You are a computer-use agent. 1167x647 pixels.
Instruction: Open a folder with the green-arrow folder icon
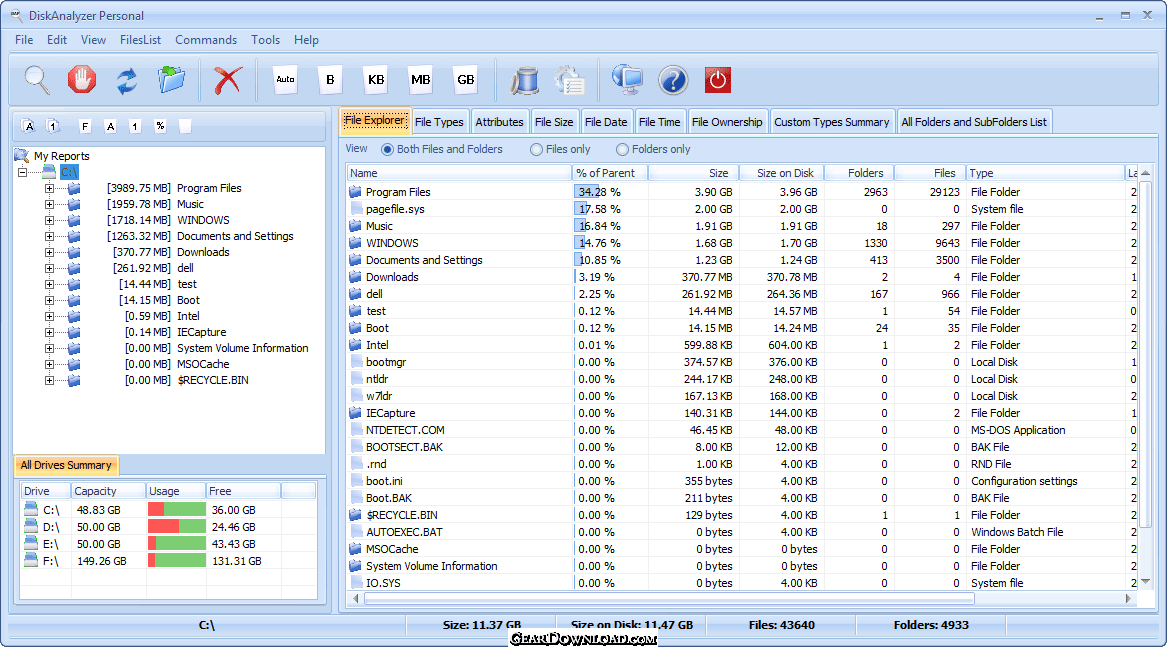(172, 80)
